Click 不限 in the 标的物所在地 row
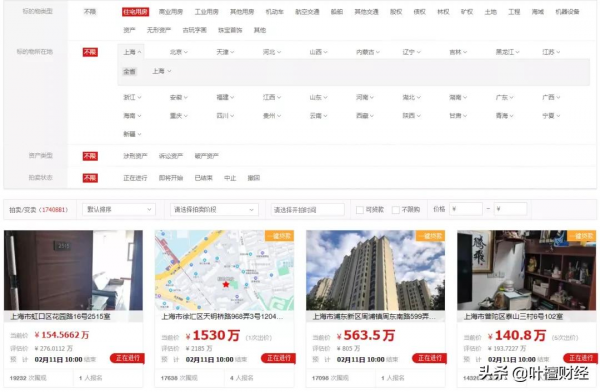Screen dimensions: 600x392 90,52
